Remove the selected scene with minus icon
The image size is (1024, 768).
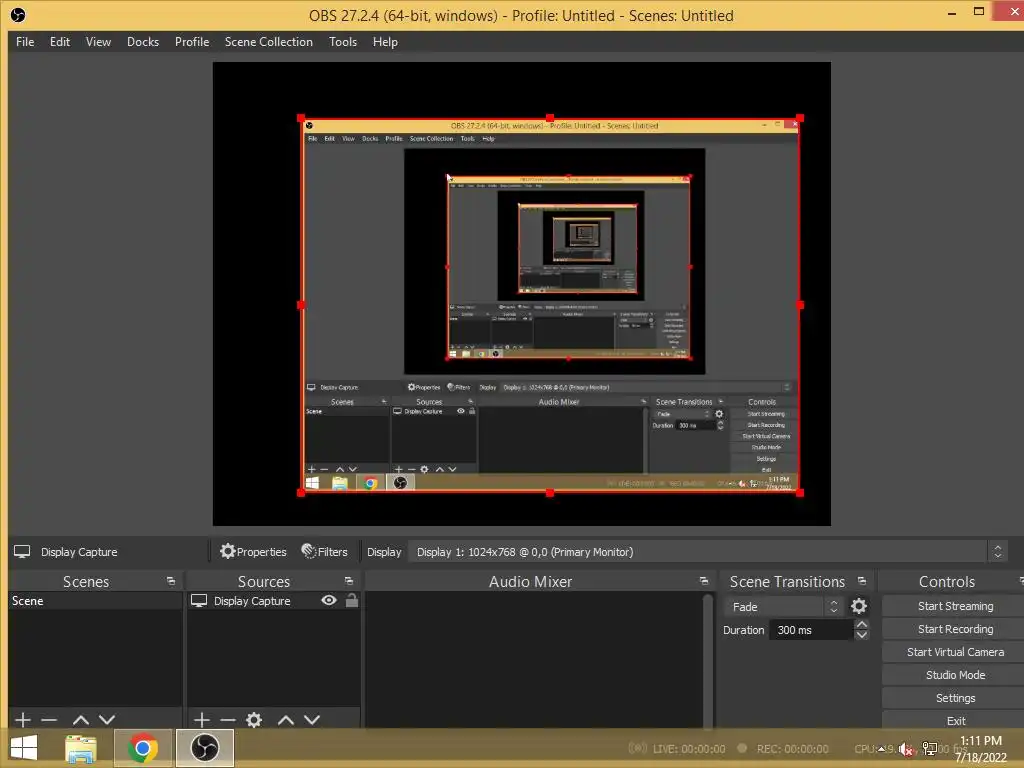point(49,720)
